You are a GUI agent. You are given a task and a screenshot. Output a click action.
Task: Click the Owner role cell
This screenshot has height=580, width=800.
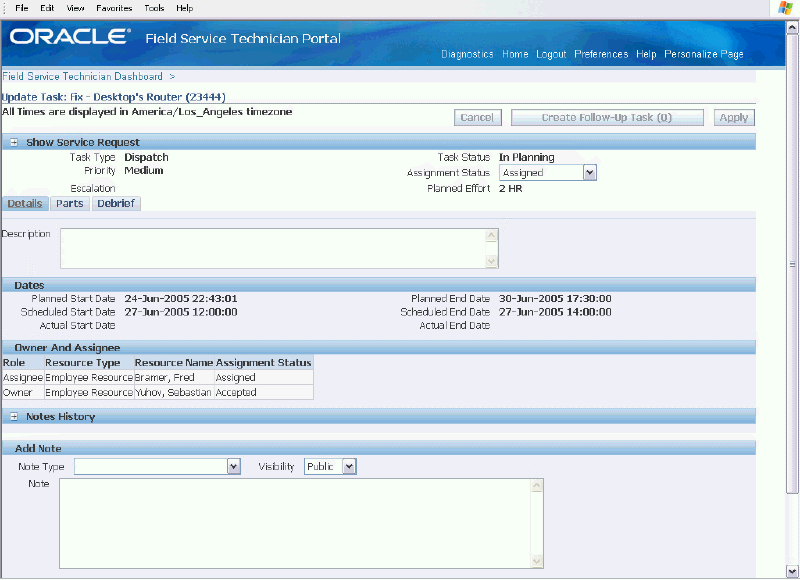pyautogui.click(x=23, y=392)
